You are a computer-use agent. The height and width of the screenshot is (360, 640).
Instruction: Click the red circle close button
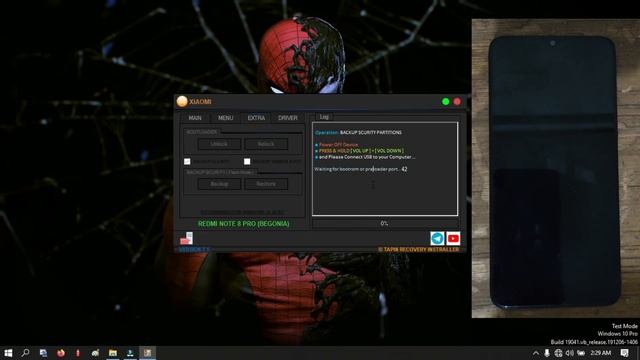click(457, 102)
